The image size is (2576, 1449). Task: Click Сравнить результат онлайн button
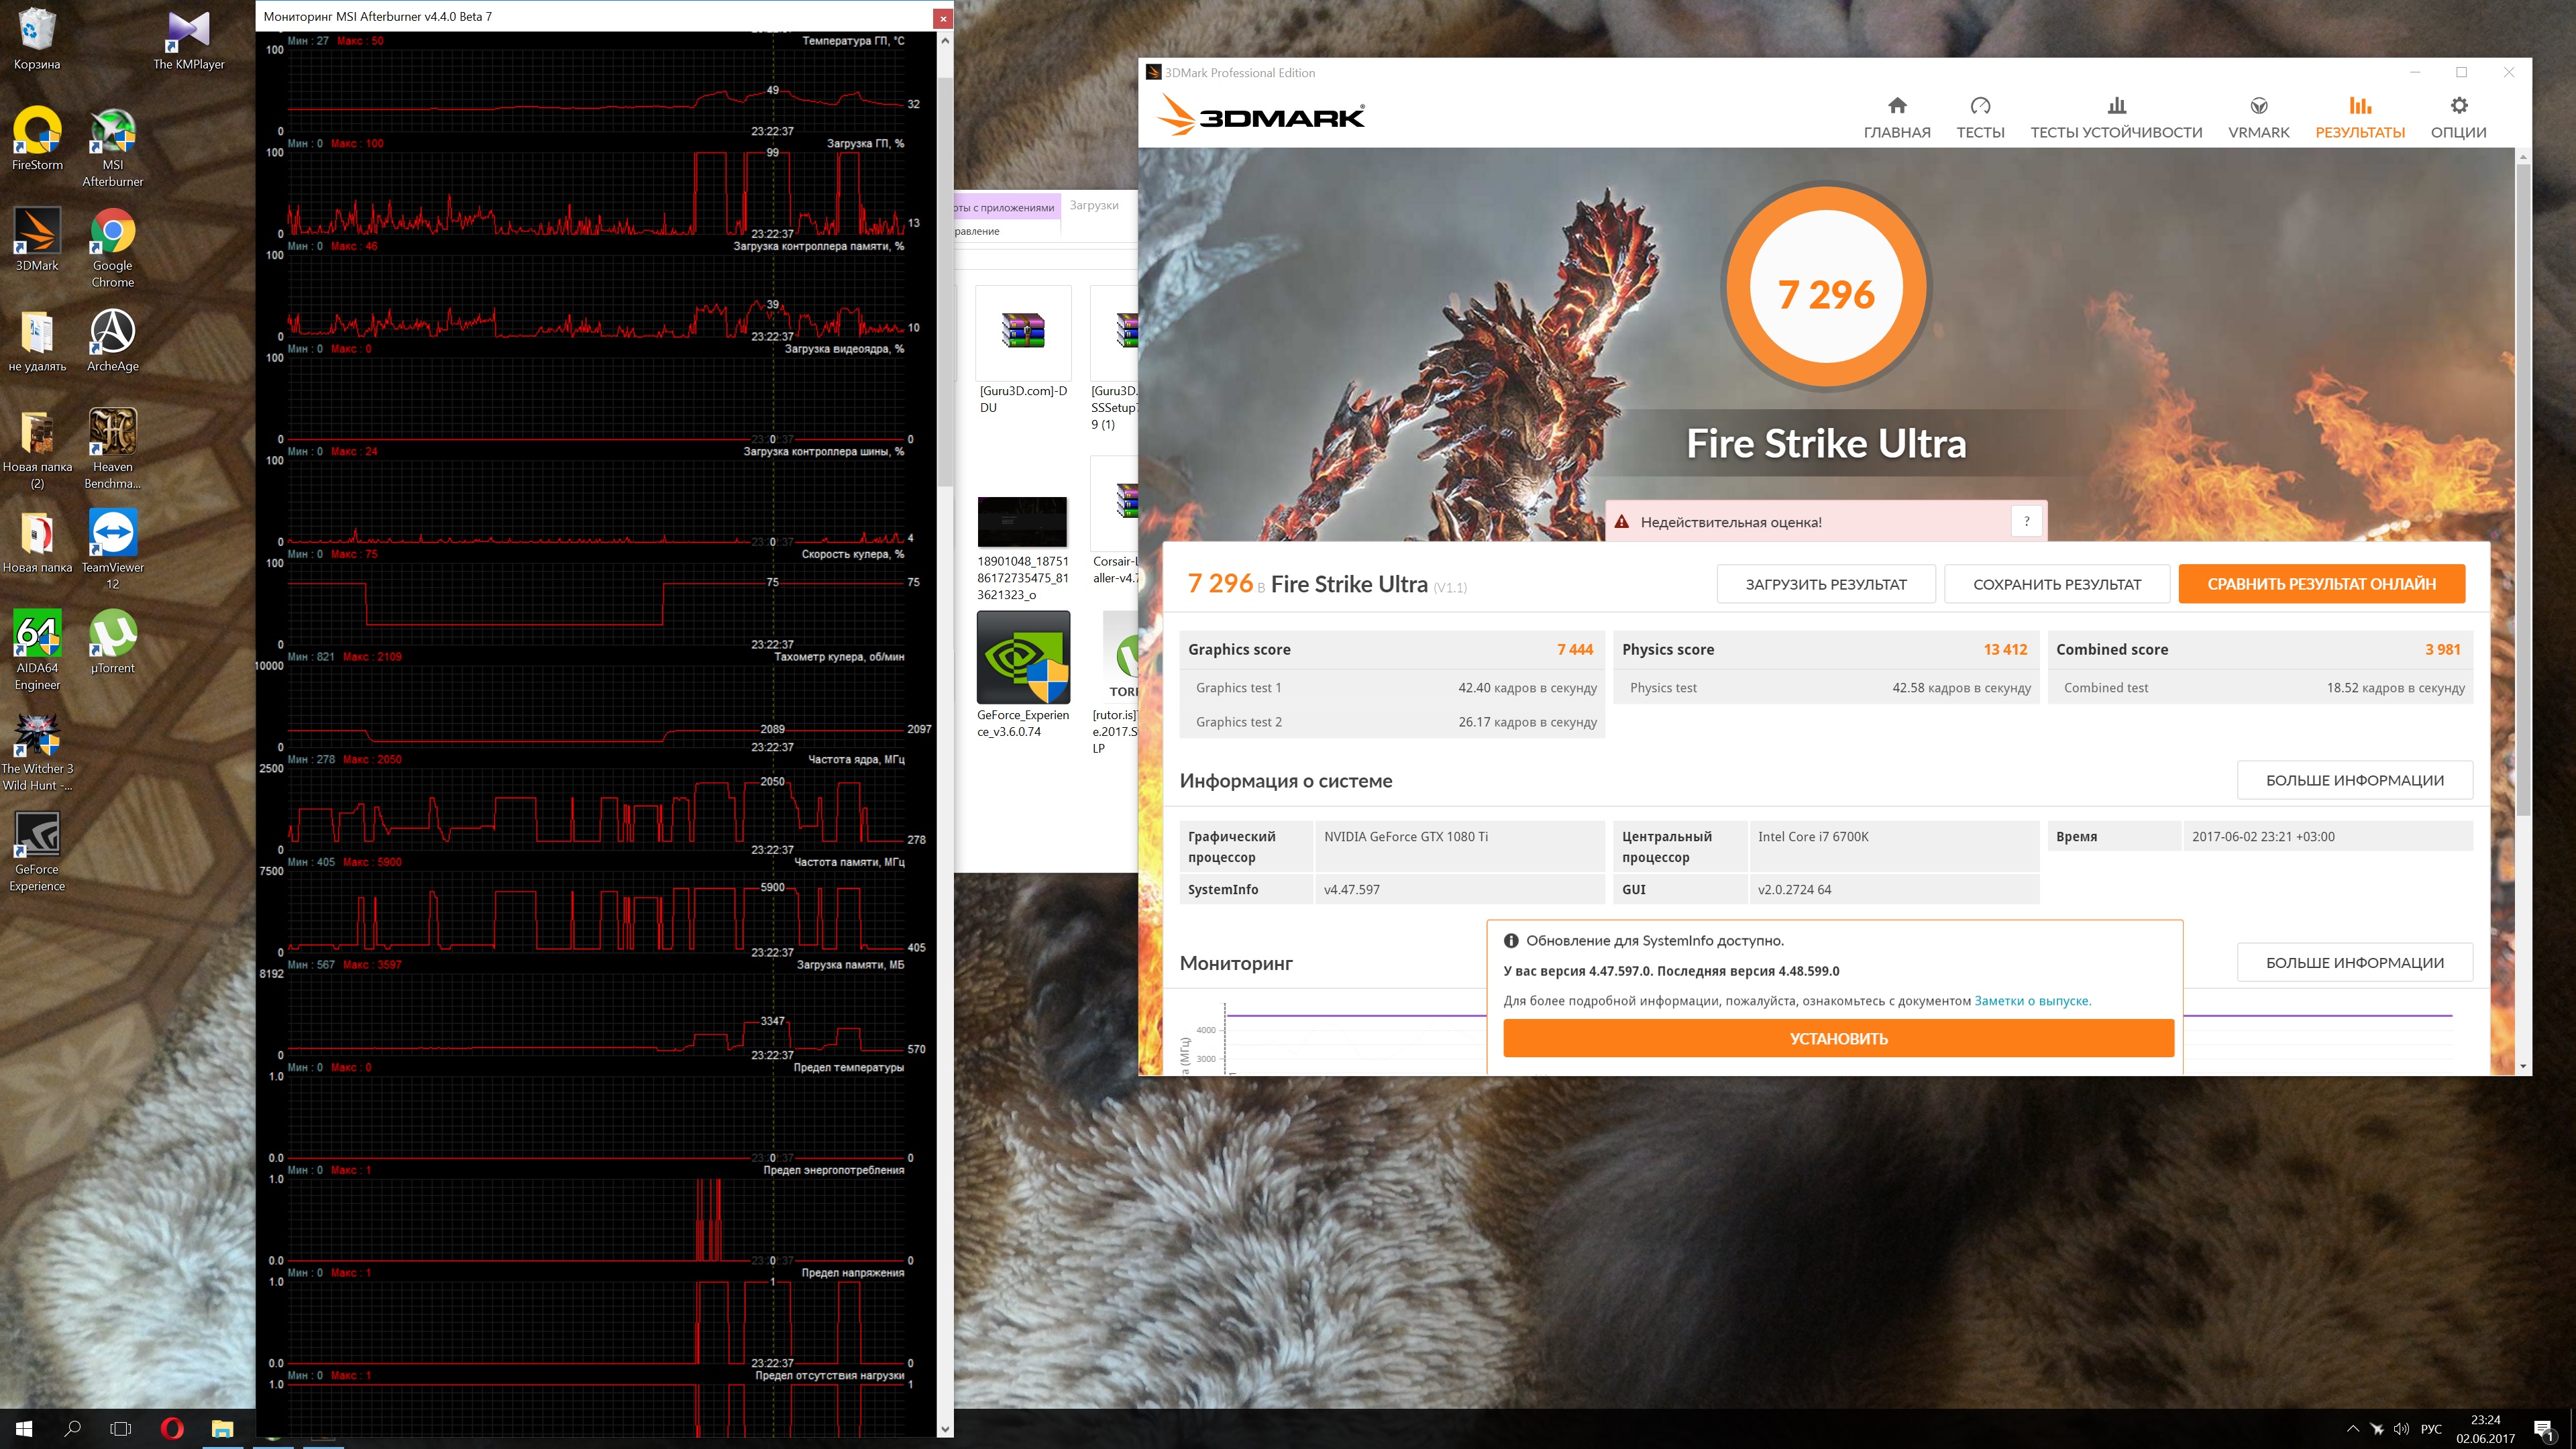2321,584
